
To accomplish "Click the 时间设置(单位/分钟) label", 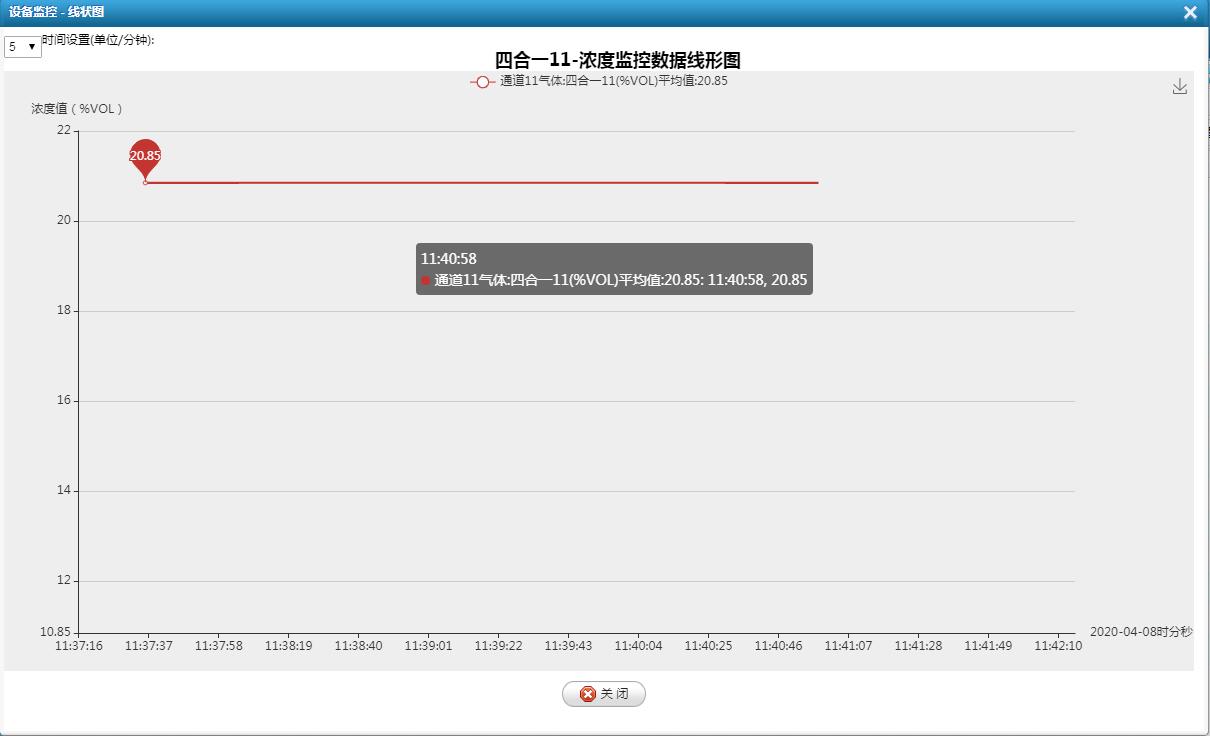I will (x=98, y=41).
